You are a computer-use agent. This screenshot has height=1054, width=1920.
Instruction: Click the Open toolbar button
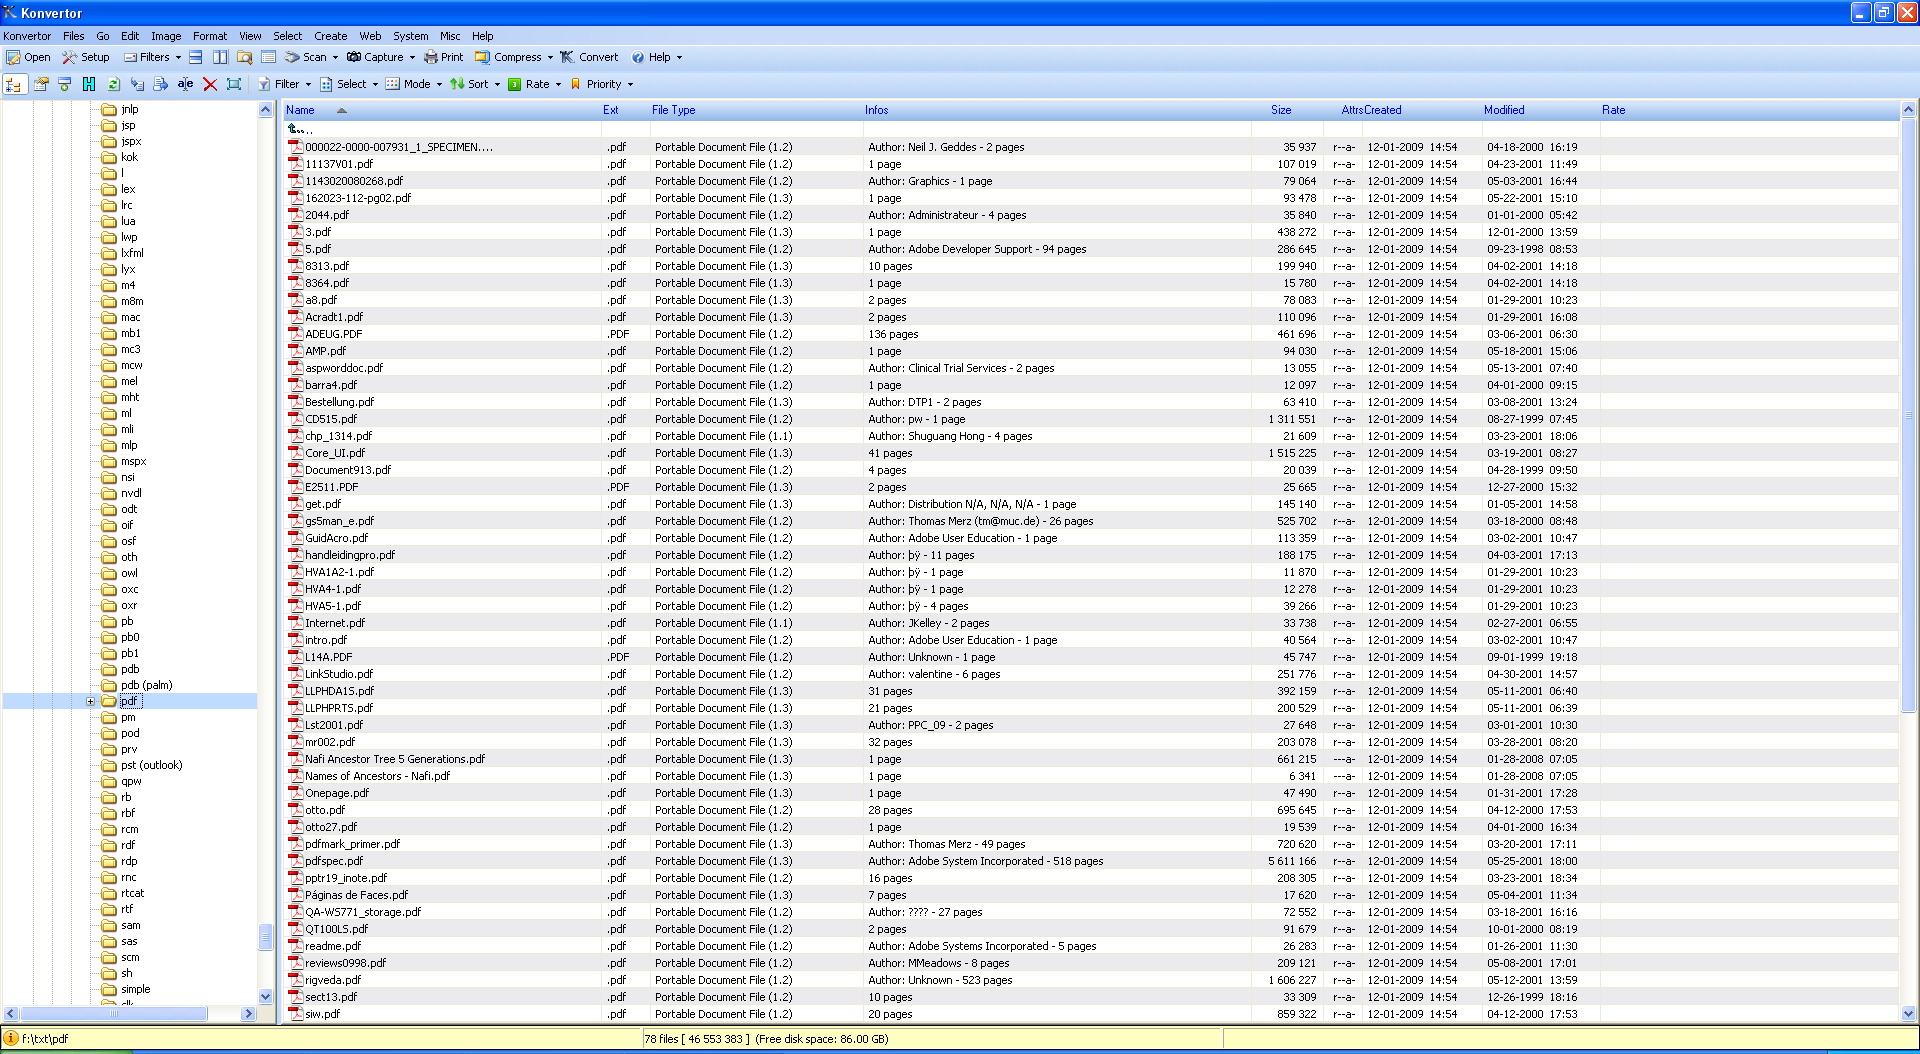pyautogui.click(x=28, y=57)
